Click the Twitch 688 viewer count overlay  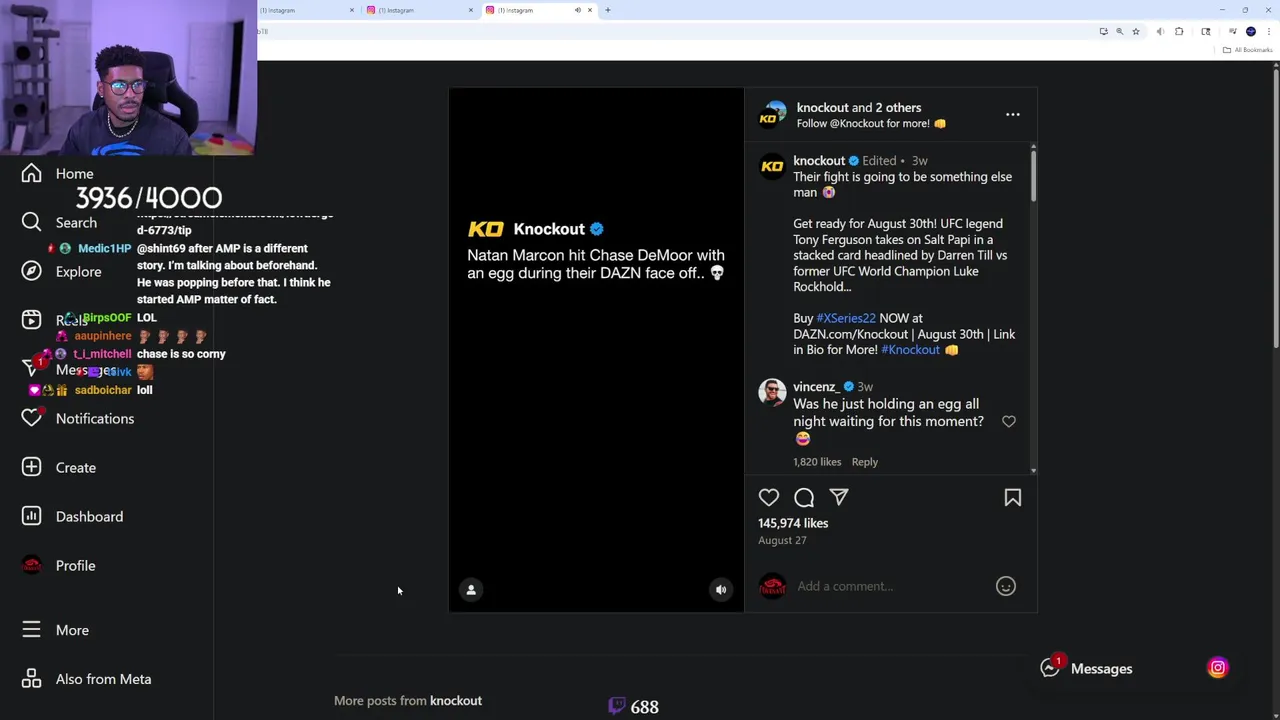pyautogui.click(x=634, y=706)
